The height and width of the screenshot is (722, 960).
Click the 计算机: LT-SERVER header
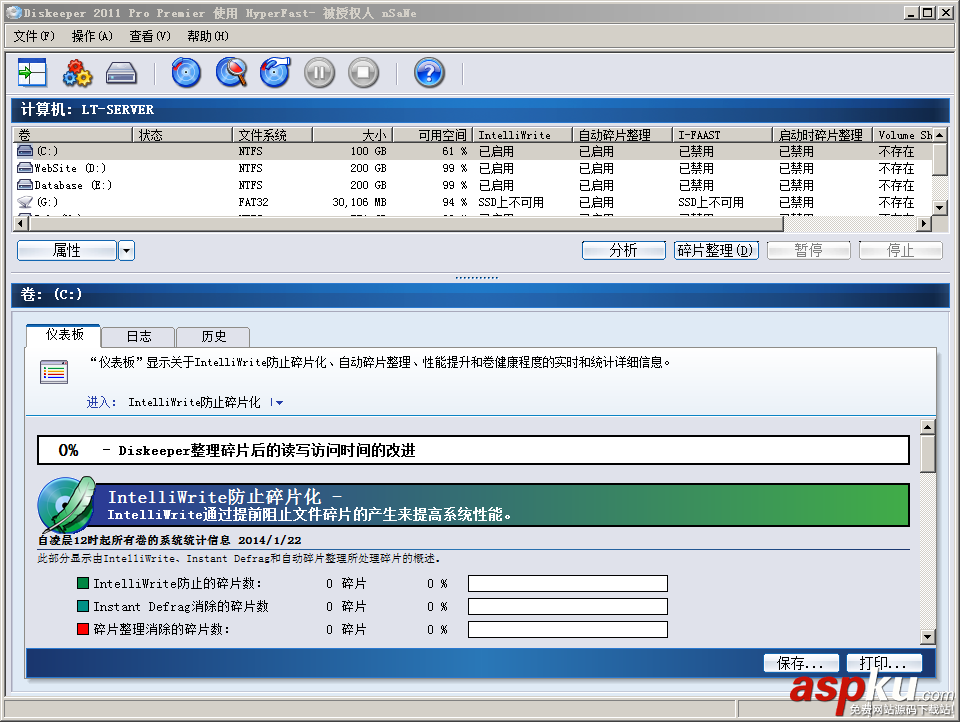(481, 110)
